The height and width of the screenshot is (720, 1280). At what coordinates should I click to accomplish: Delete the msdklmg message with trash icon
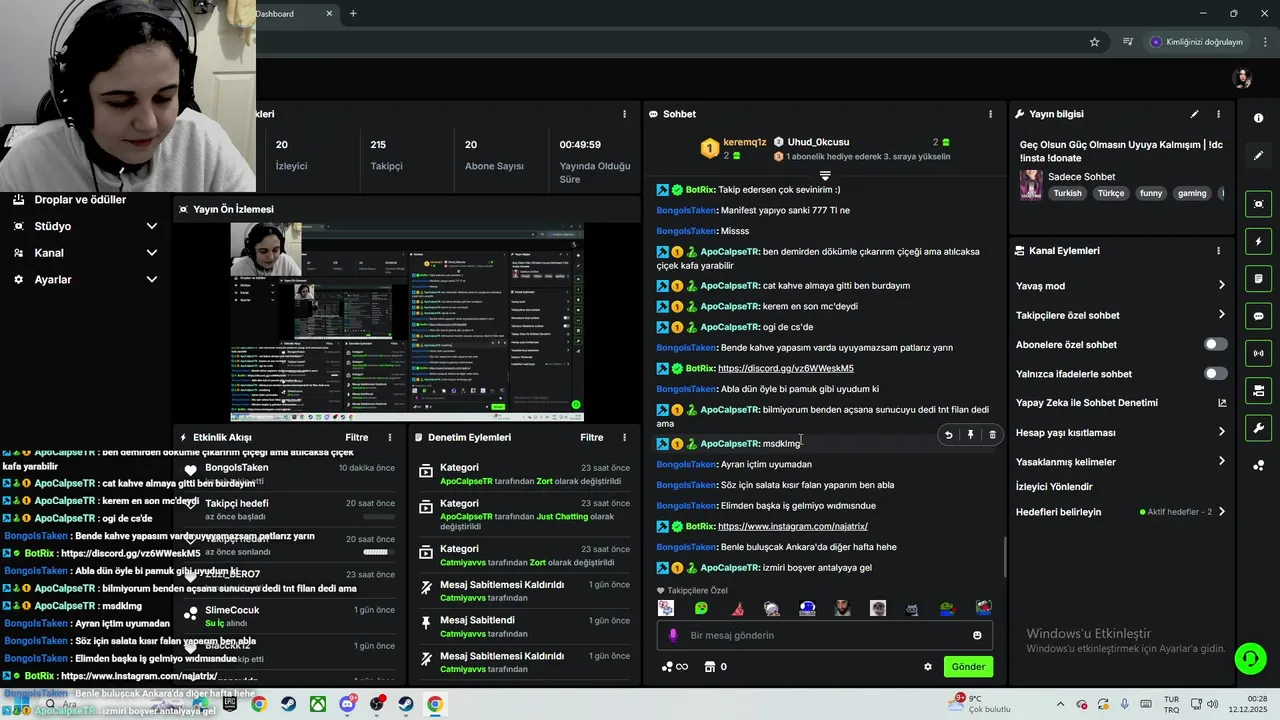[x=992, y=435]
